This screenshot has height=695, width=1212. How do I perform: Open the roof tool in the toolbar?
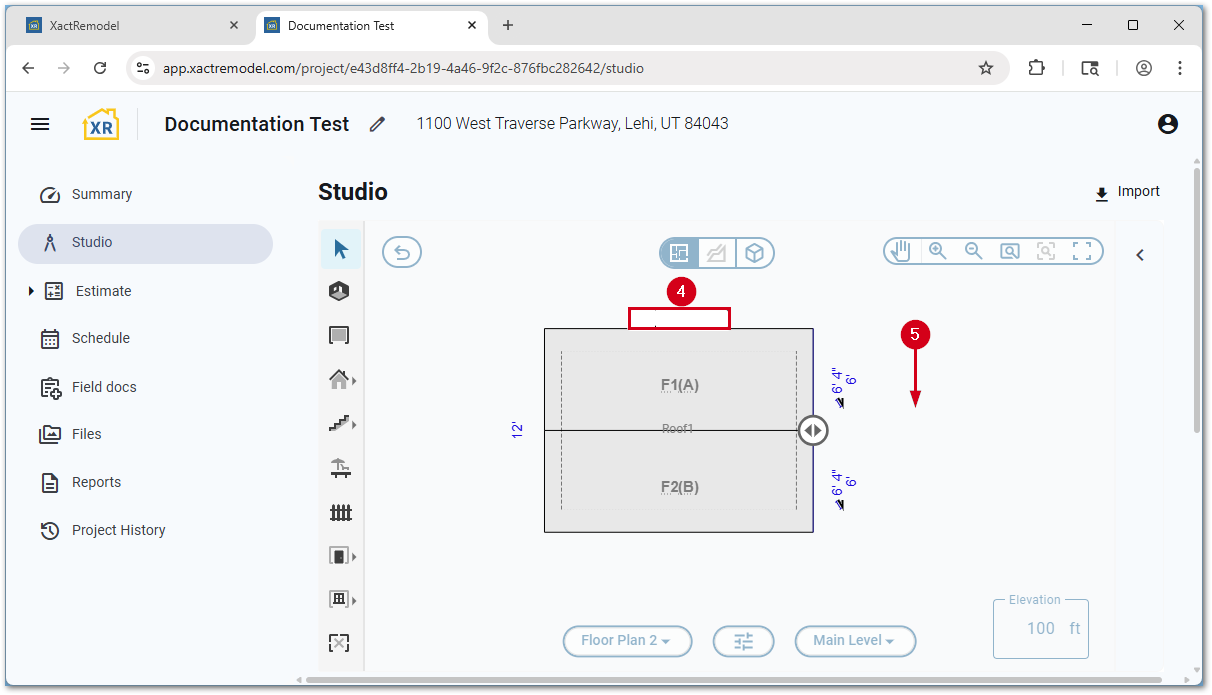point(340,379)
